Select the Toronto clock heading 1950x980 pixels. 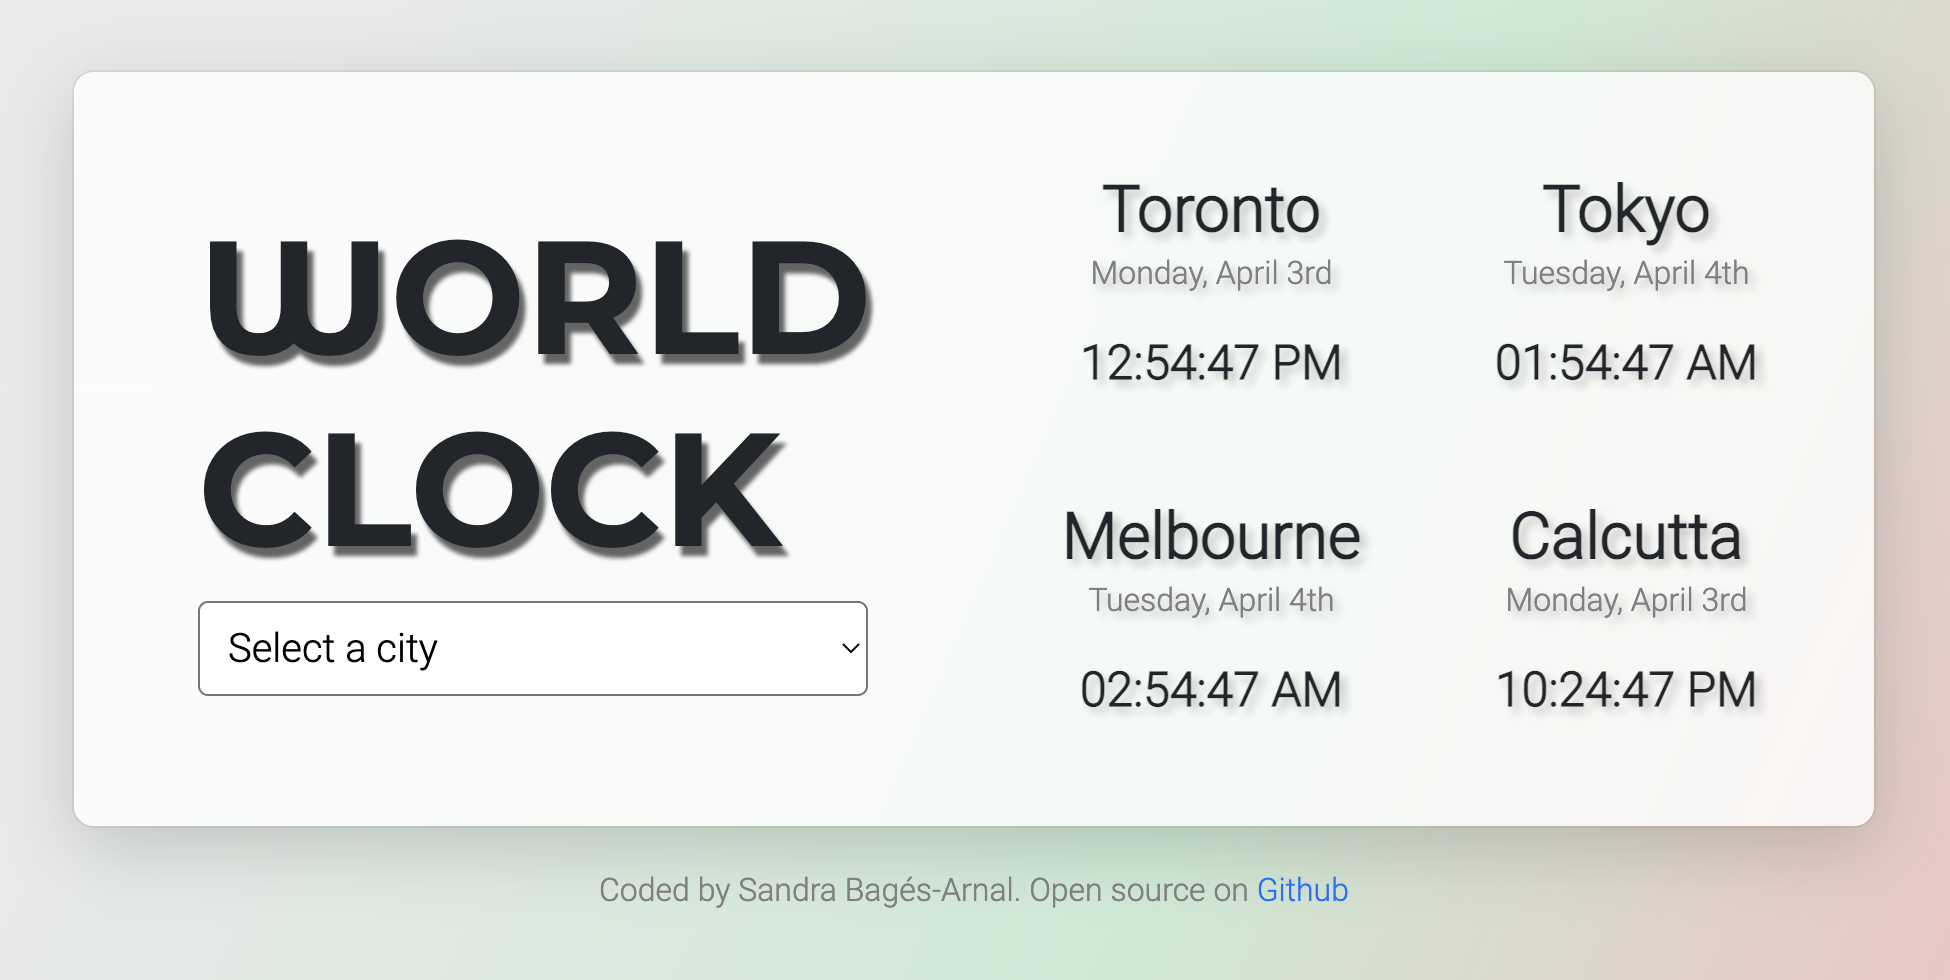tap(1213, 210)
